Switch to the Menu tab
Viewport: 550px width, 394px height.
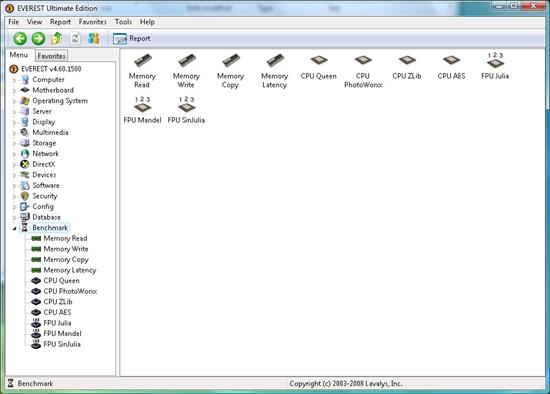coord(19,55)
